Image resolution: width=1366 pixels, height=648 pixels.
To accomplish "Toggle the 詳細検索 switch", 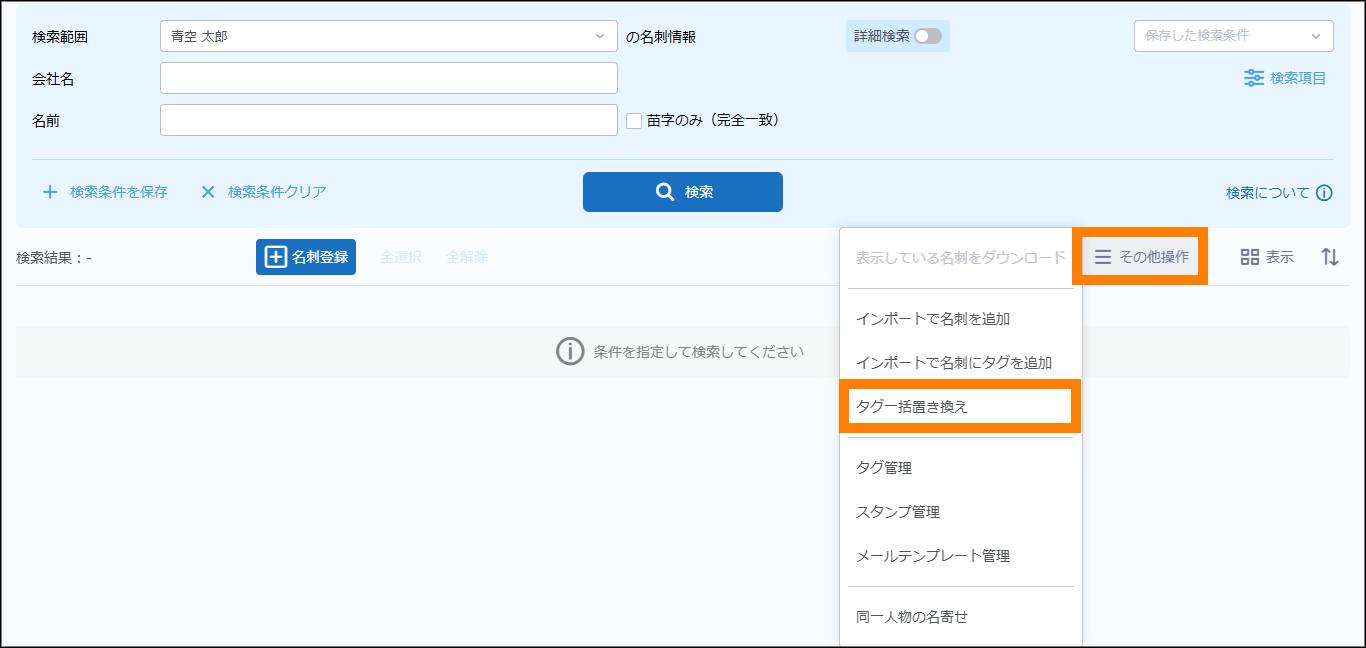I will (927, 36).
